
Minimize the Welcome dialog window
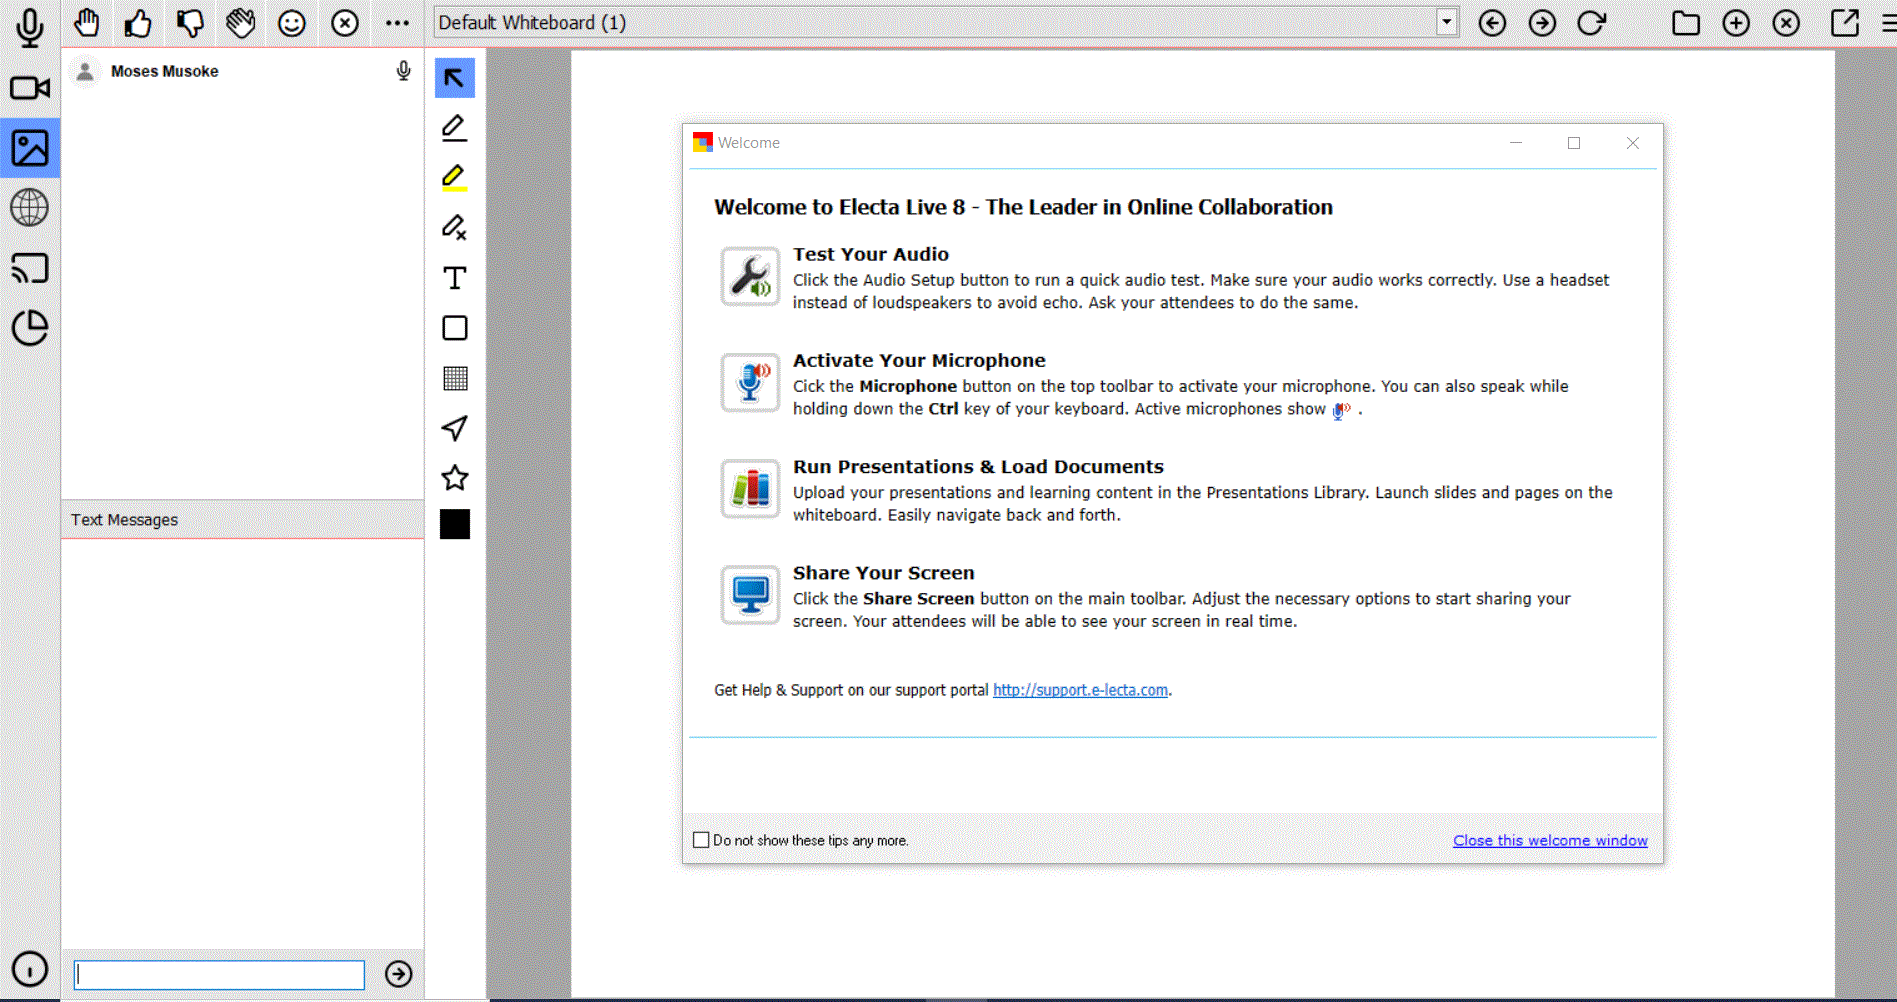coord(1516,143)
